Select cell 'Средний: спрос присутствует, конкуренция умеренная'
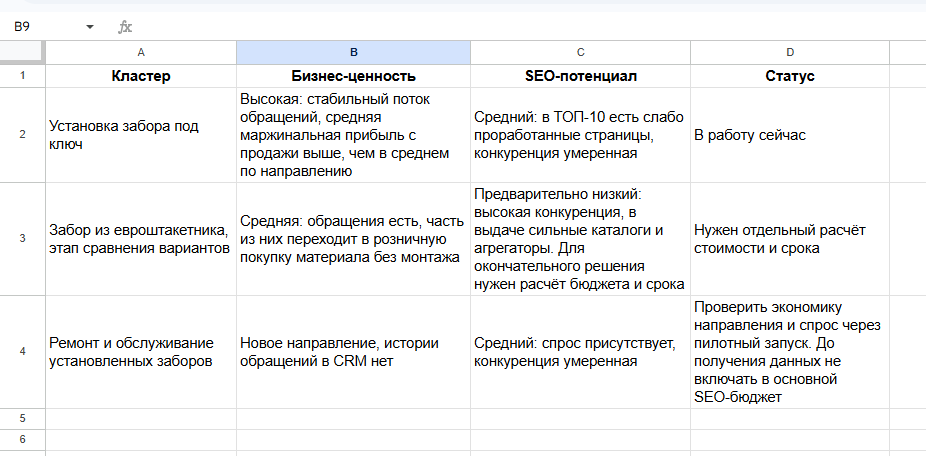Image resolution: width=926 pixels, height=456 pixels. point(581,351)
